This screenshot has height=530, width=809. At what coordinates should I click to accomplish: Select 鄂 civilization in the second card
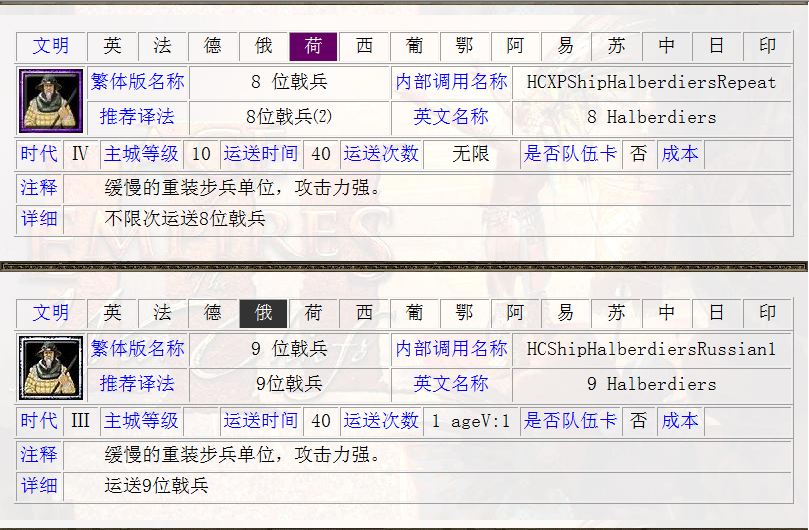point(464,313)
